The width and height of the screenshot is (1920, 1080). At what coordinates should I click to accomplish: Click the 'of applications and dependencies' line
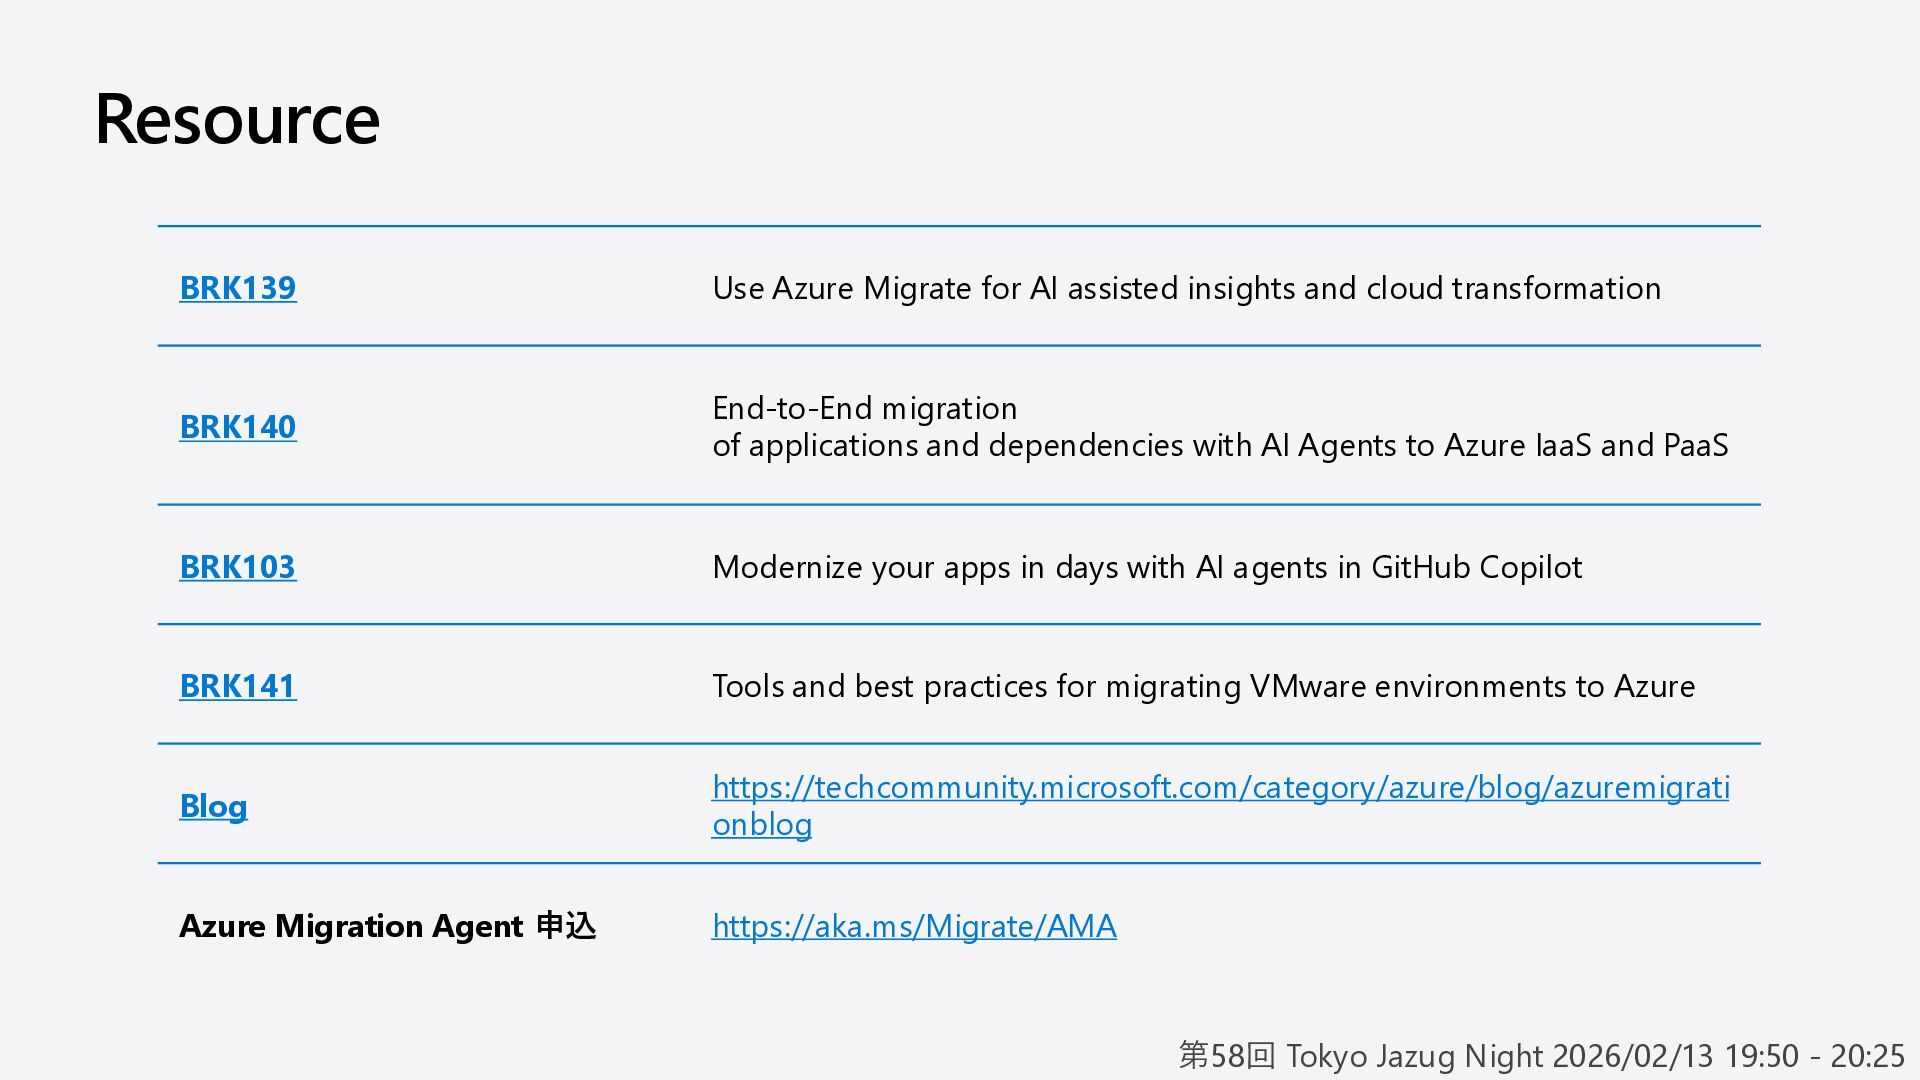1220,445
